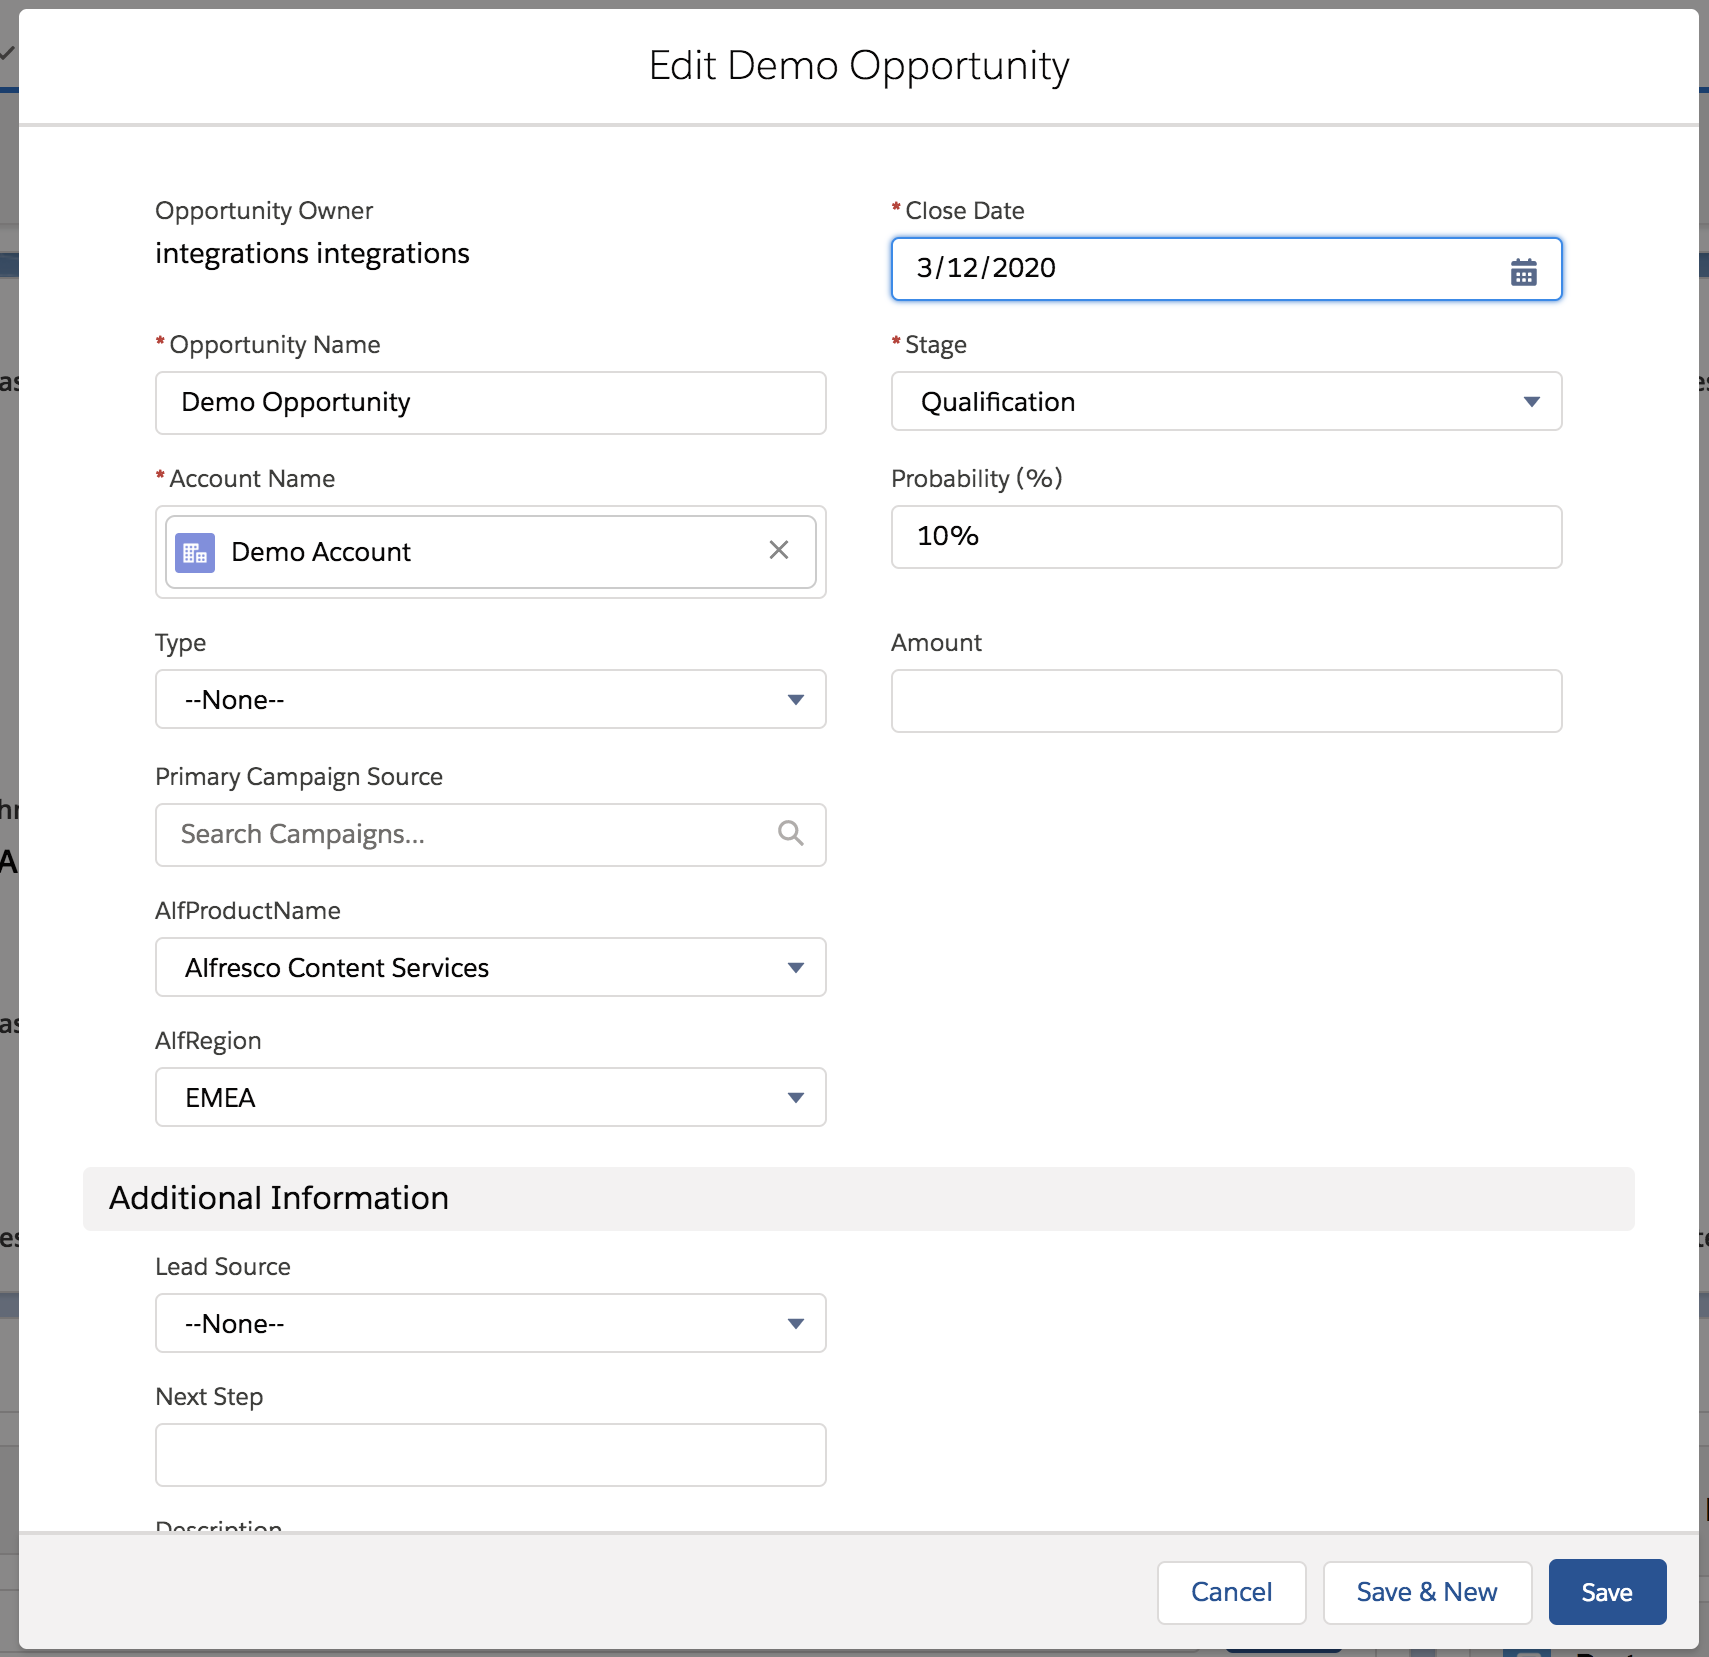Click the Amount field
Viewport: 1709px width, 1657px height.
[1225, 700]
